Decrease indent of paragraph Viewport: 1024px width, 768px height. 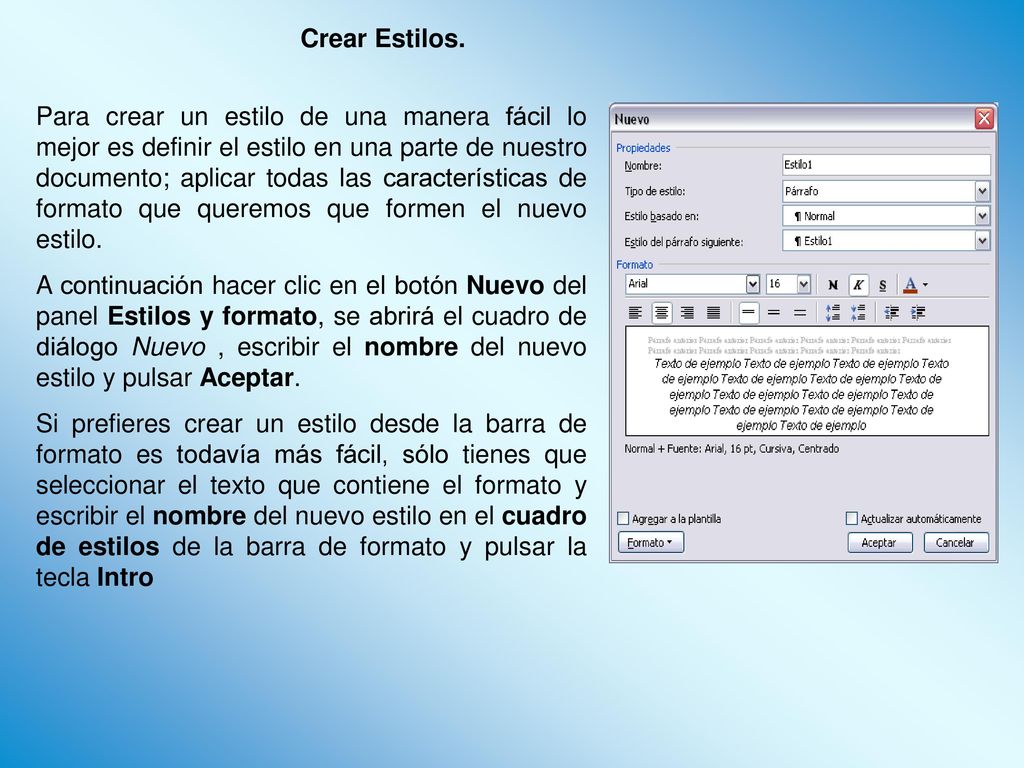pyautogui.click(x=891, y=313)
